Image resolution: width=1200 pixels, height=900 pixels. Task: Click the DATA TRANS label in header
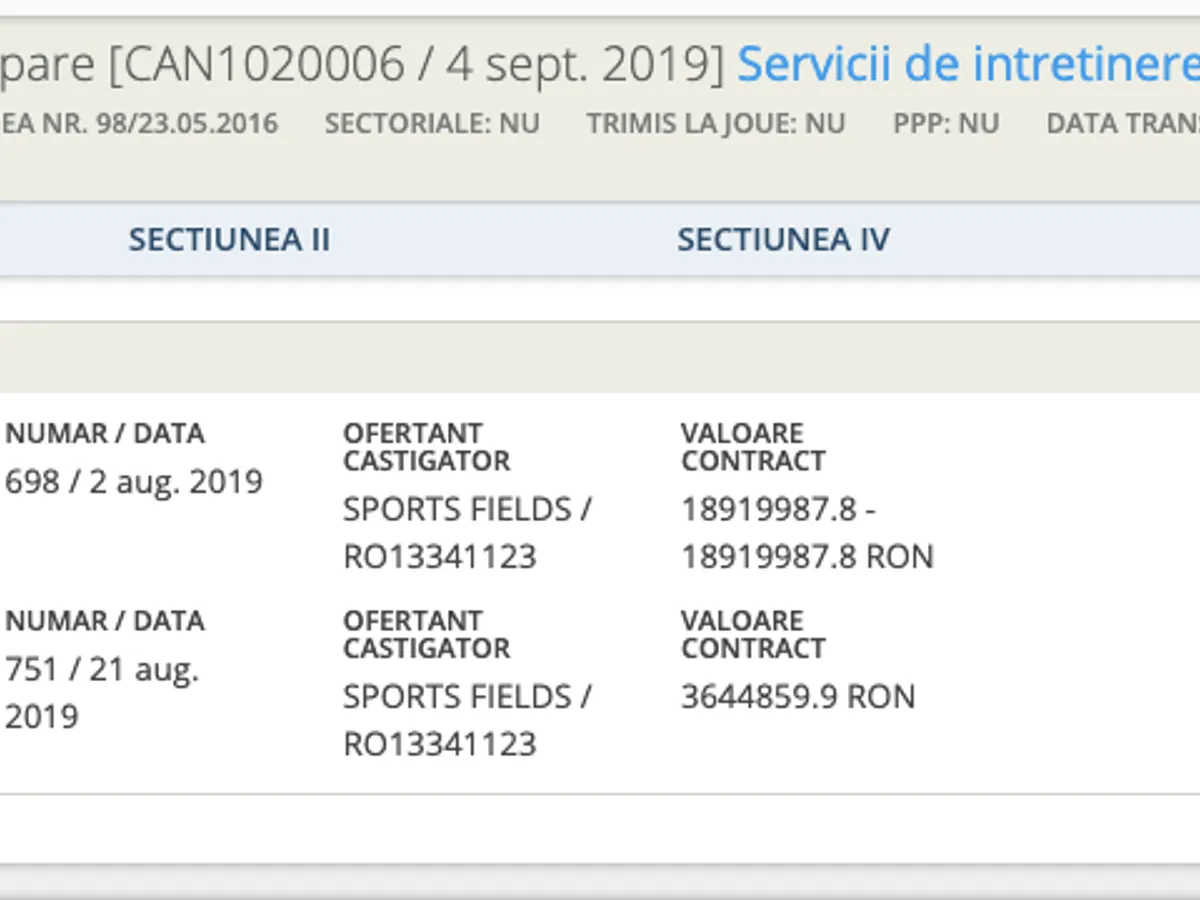(1122, 124)
